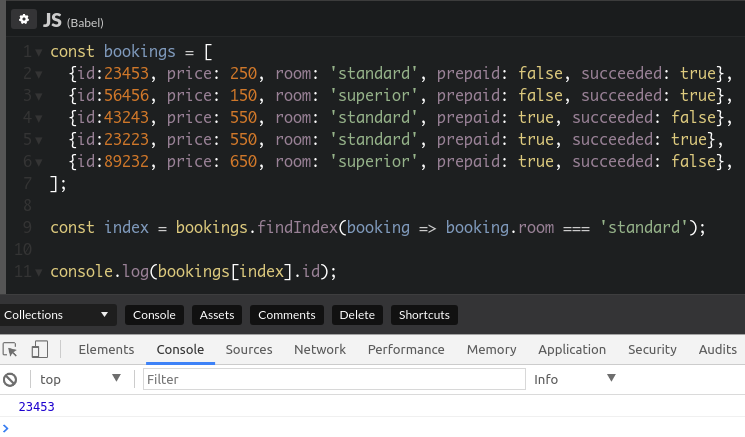This screenshot has width=745, height=437.
Task: Collapse code fold arrow on line 1
Action: [38, 52]
